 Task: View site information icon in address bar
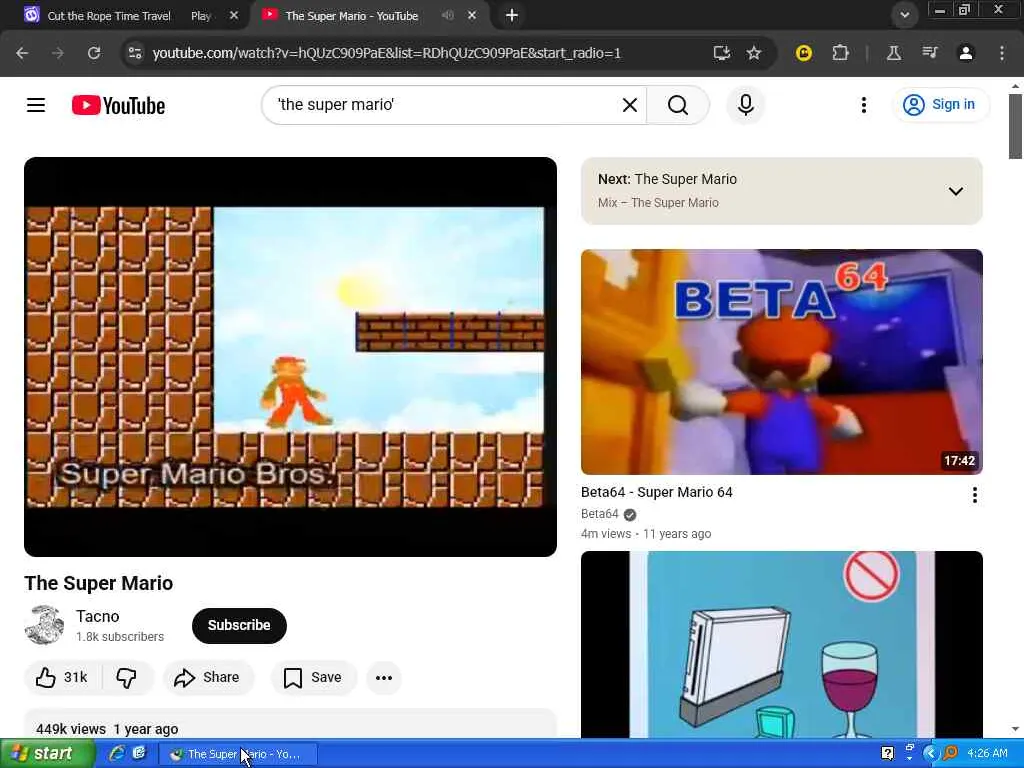tap(135, 53)
